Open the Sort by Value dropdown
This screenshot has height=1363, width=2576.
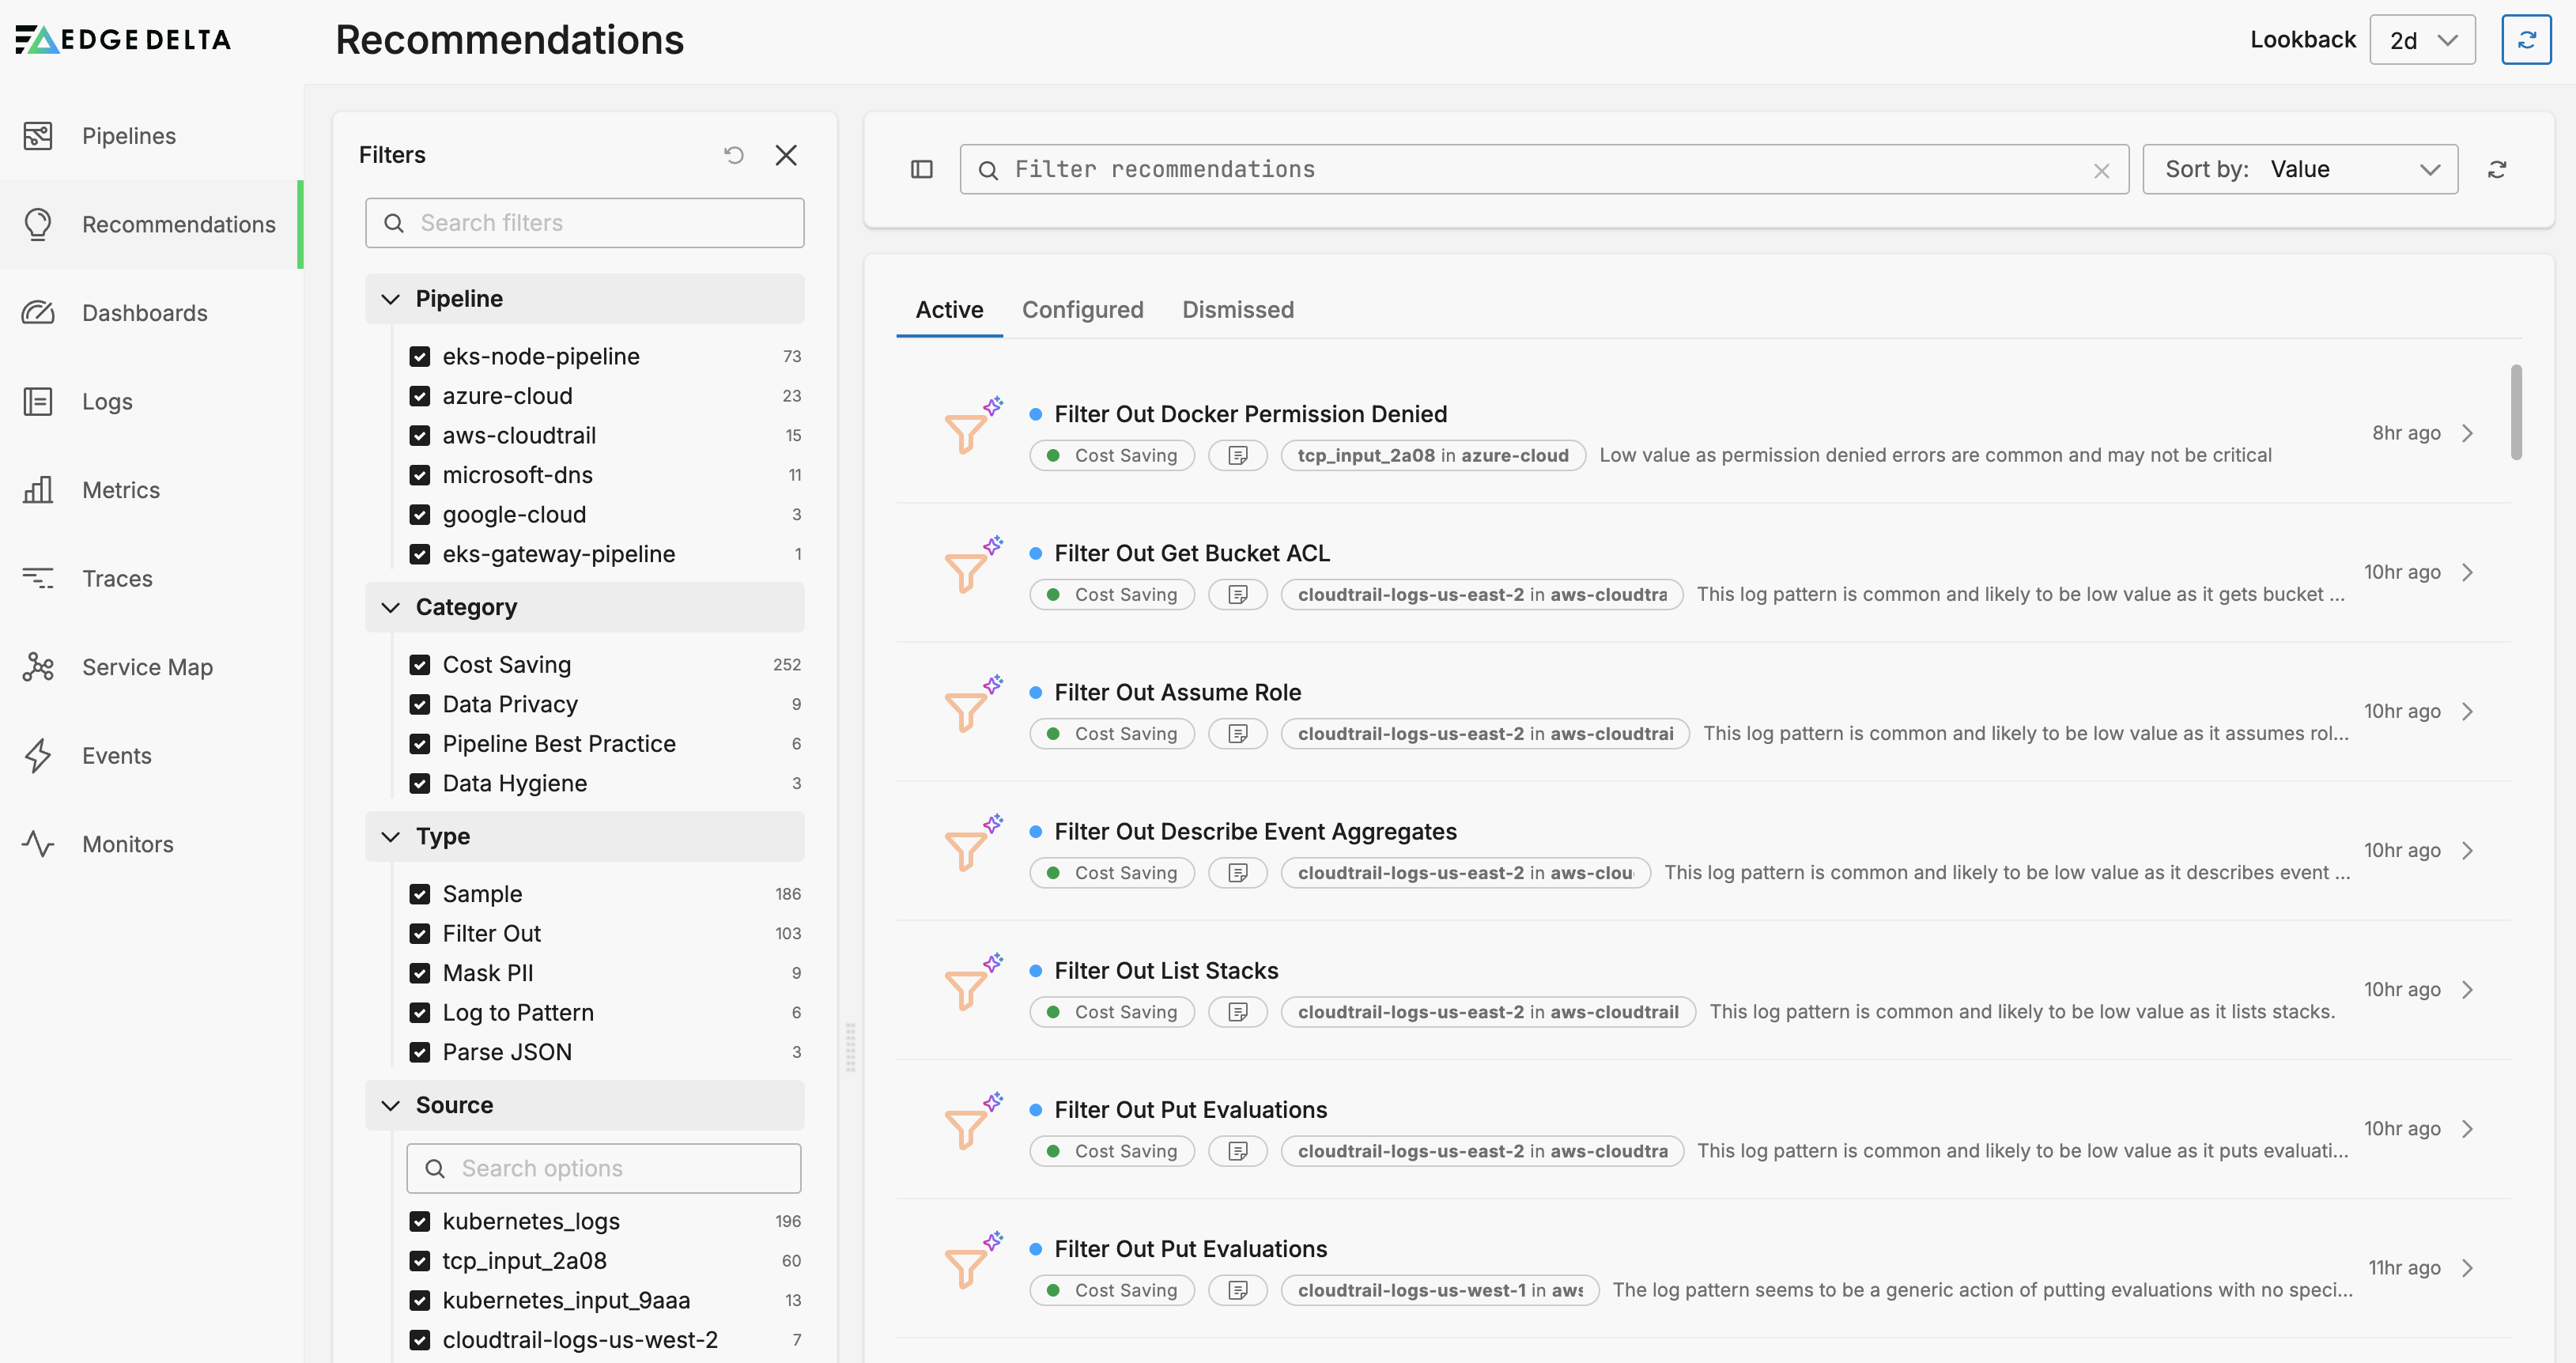[x=2300, y=169]
